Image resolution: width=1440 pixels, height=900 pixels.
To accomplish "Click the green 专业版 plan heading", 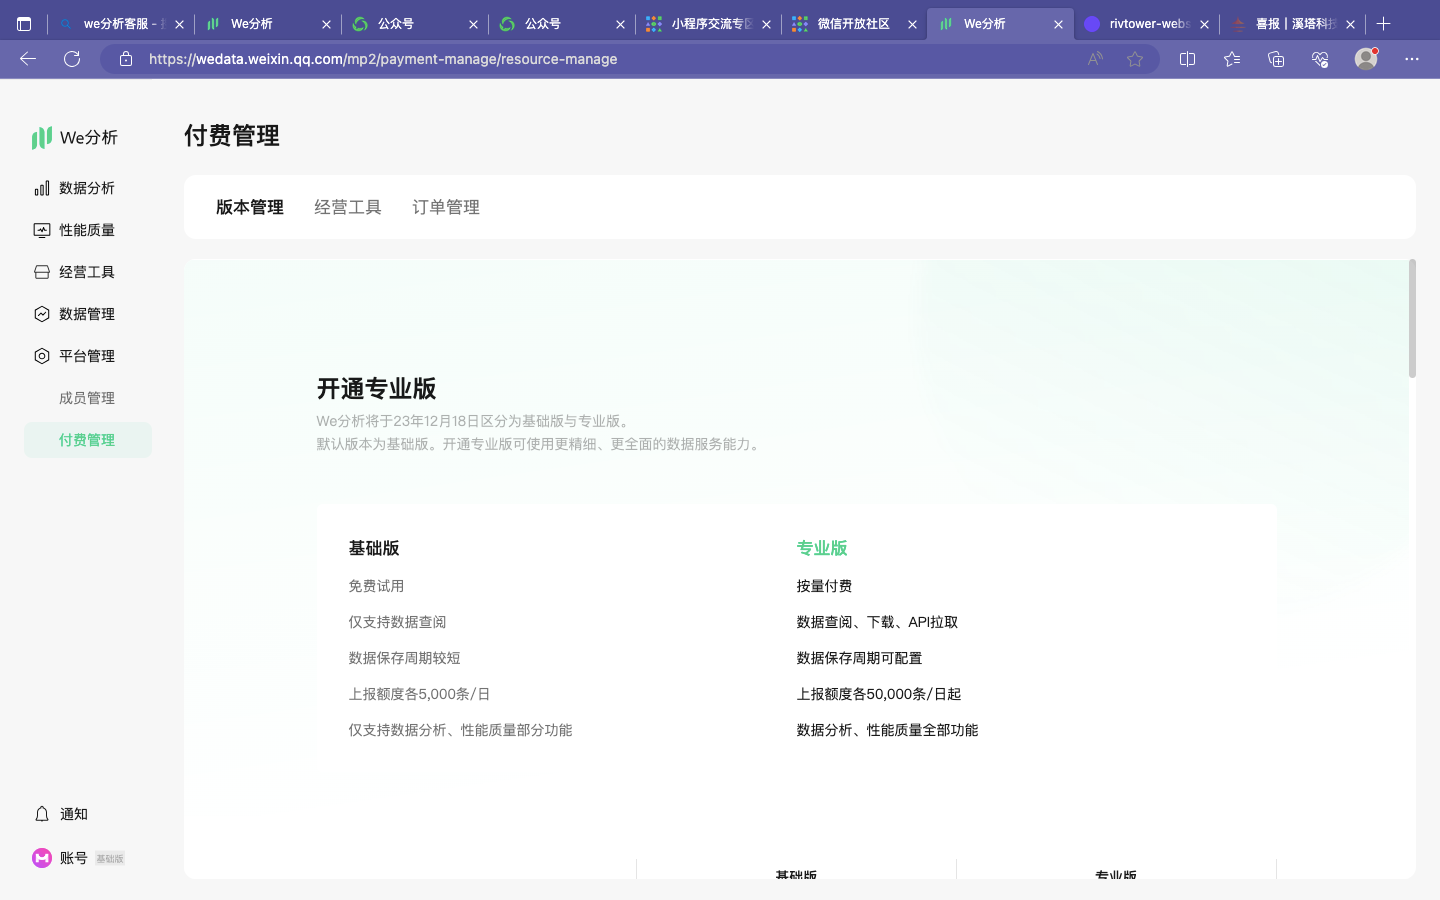I will (822, 548).
